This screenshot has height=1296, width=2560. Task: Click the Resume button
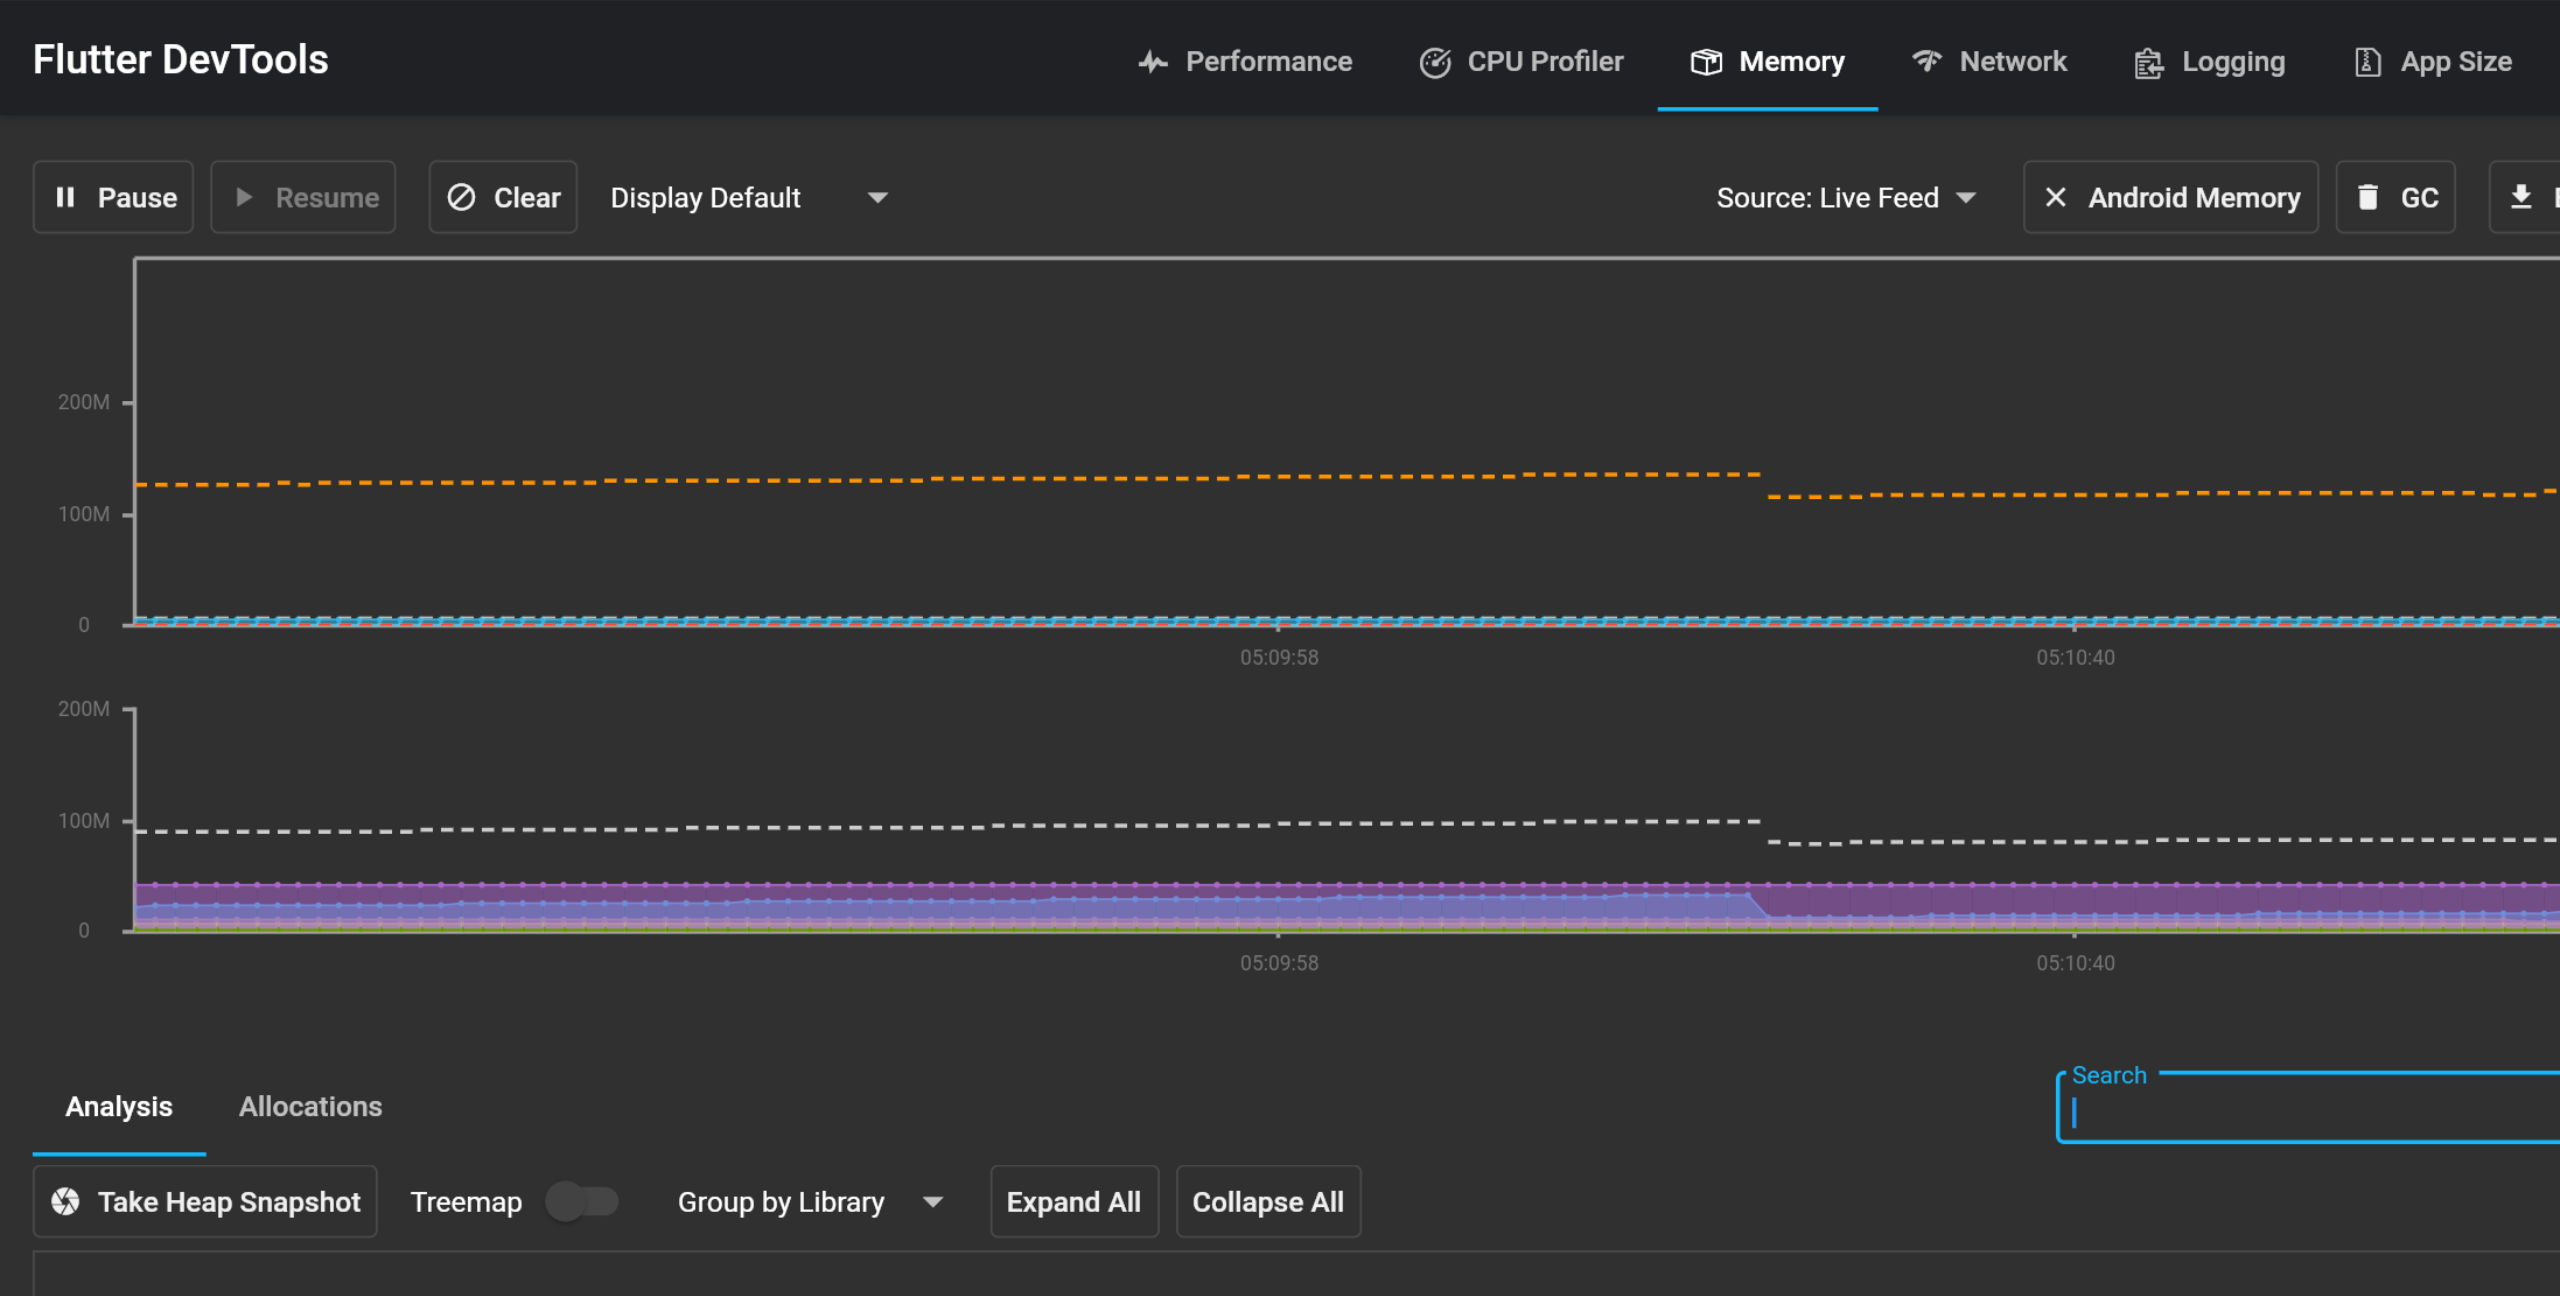pyautogui.click(x=303, y=197)
